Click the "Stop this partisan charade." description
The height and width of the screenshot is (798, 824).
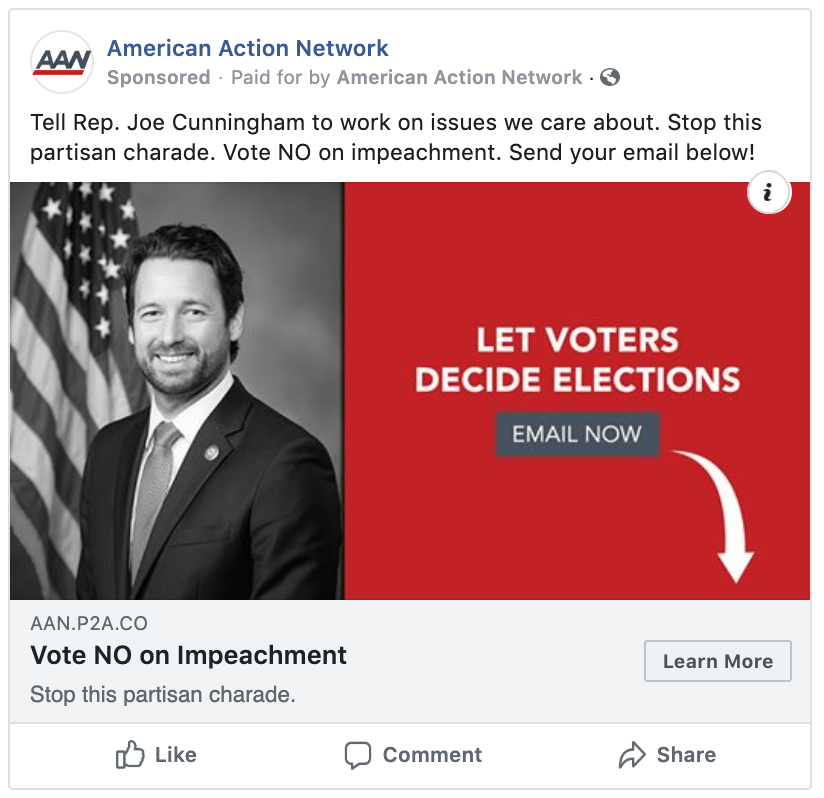(x=163, y=694)
